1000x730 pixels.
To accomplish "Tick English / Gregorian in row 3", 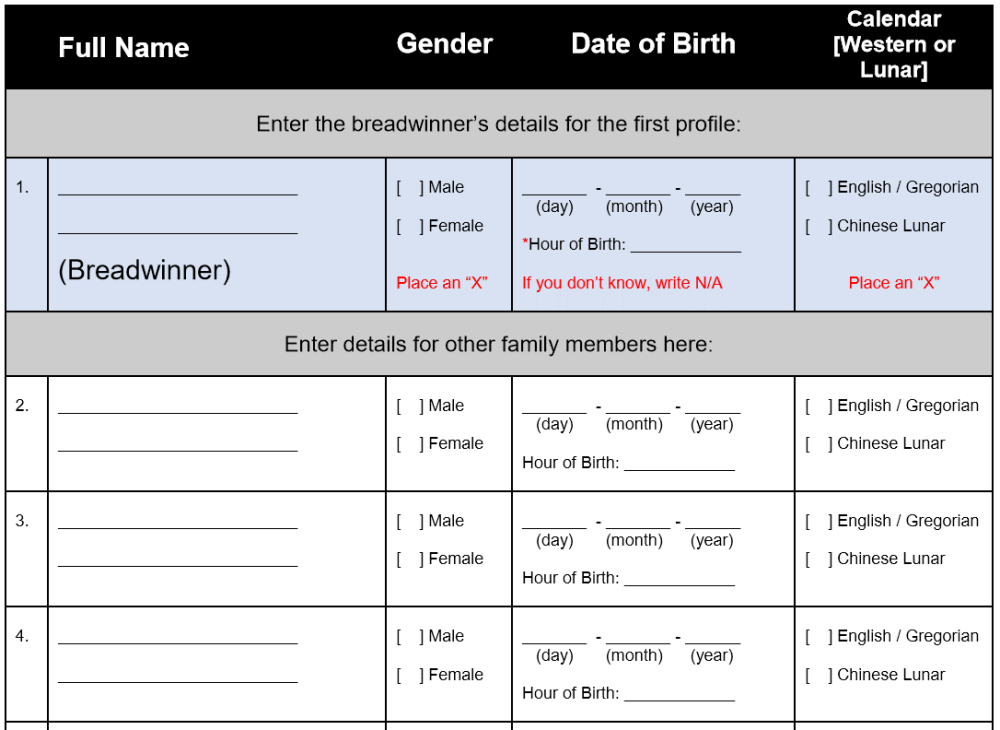I will point(819,521).
